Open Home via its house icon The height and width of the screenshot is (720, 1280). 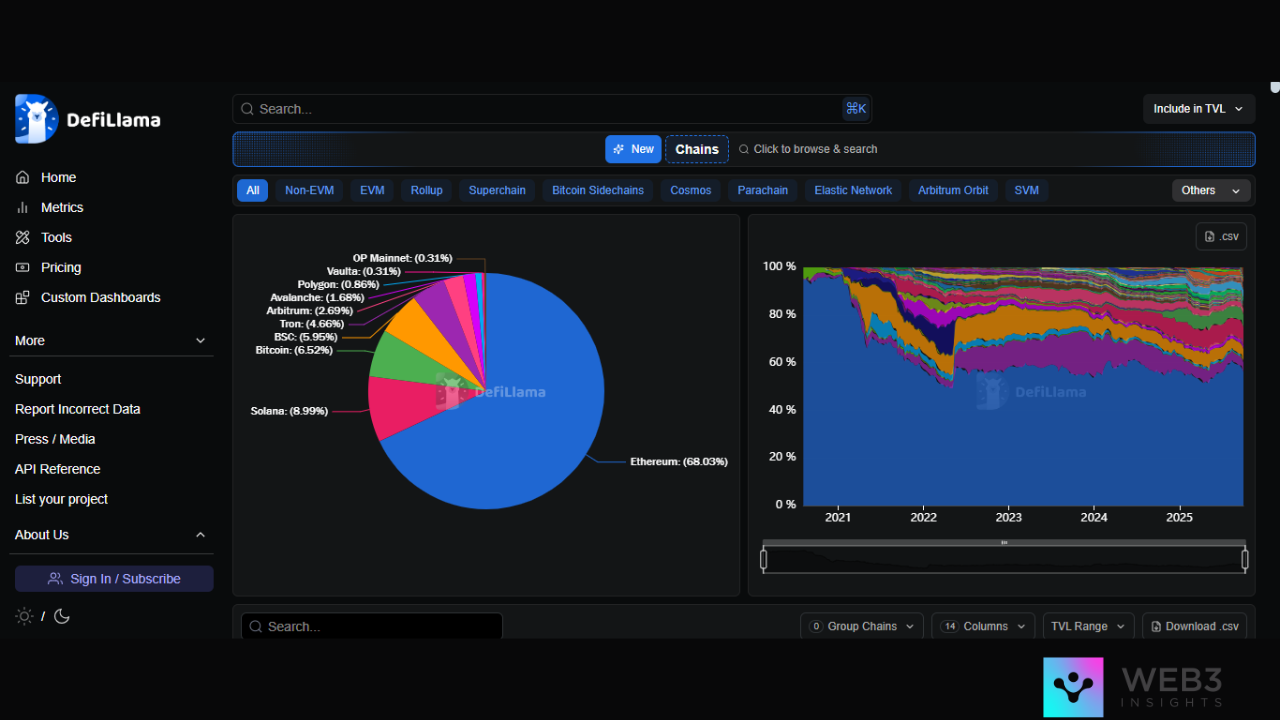click(x=23, y=177)
